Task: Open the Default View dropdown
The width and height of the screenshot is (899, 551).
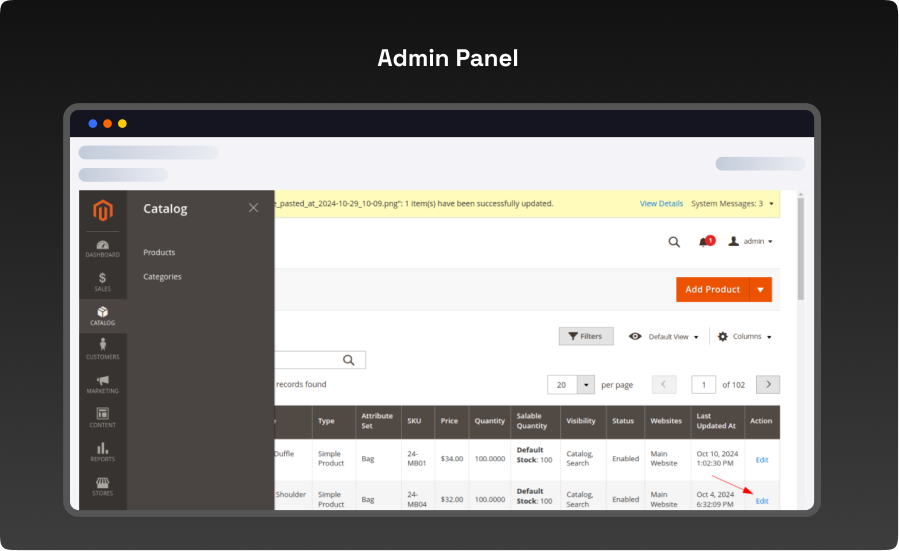Action: coord(664,337)
